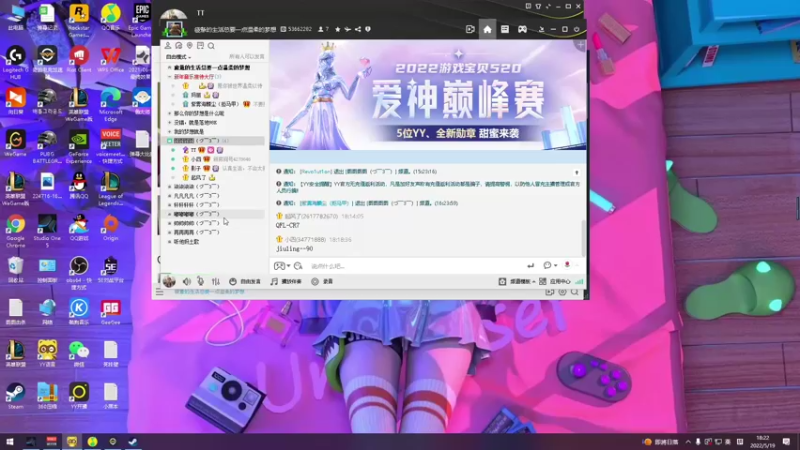Click the send arrow icon in chat input
The height and width of the screenshot is (450, 800).
pyautogui.click(x=531, y=265)
